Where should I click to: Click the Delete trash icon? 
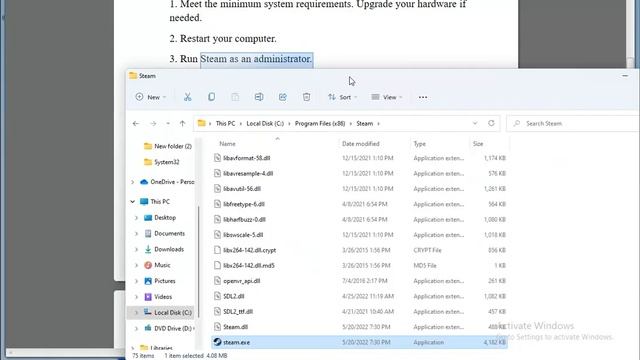pos(307,97)
